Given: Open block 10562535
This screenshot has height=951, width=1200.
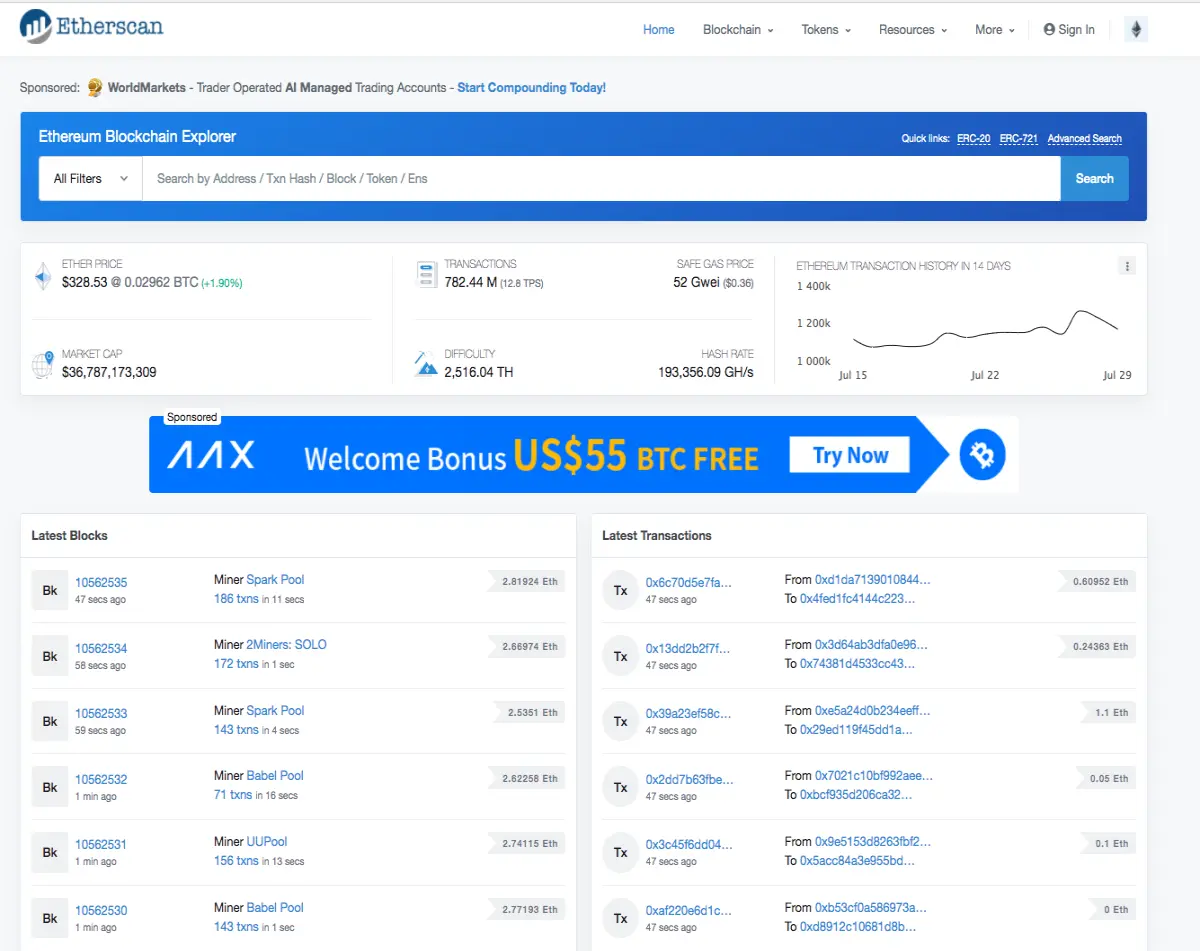Looking at the screenshot, I should (101, 583).
